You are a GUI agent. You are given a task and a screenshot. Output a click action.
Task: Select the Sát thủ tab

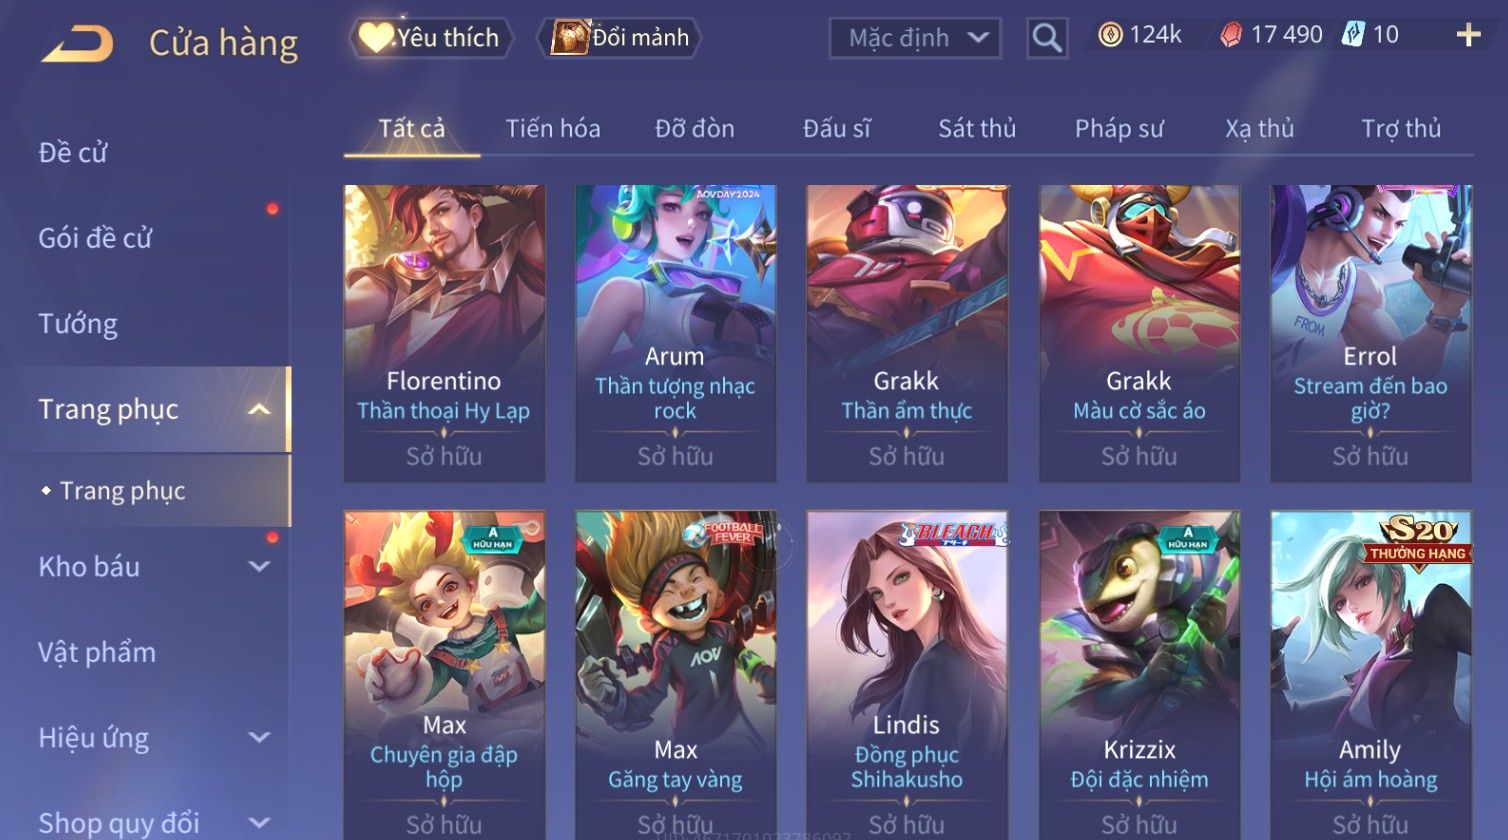coord(977,129)
